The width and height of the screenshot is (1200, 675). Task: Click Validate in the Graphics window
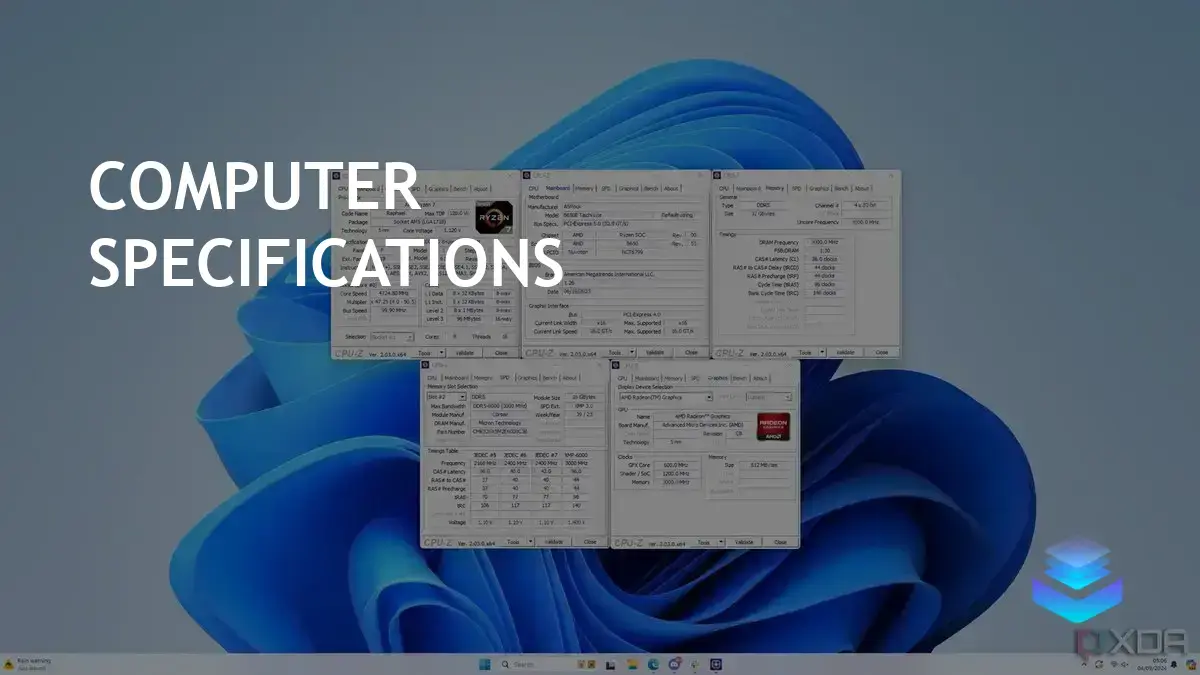[x=744, y=542]
